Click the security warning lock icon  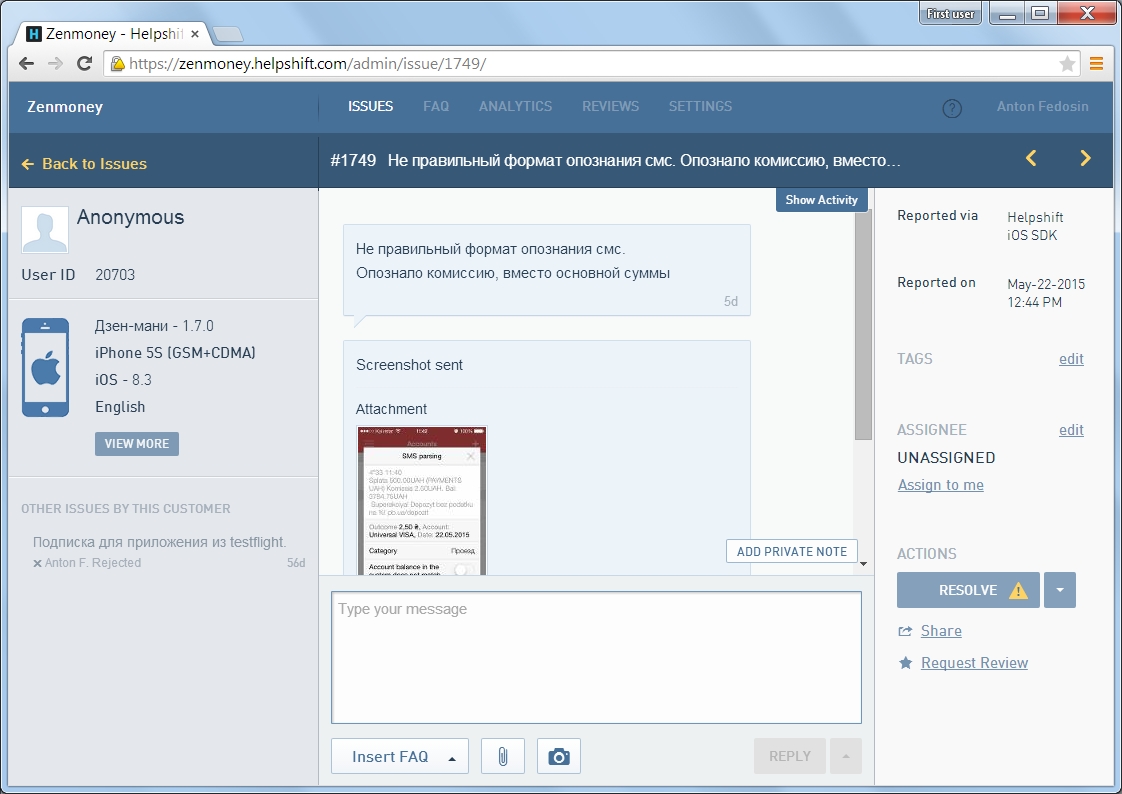(x=118, y=64)
